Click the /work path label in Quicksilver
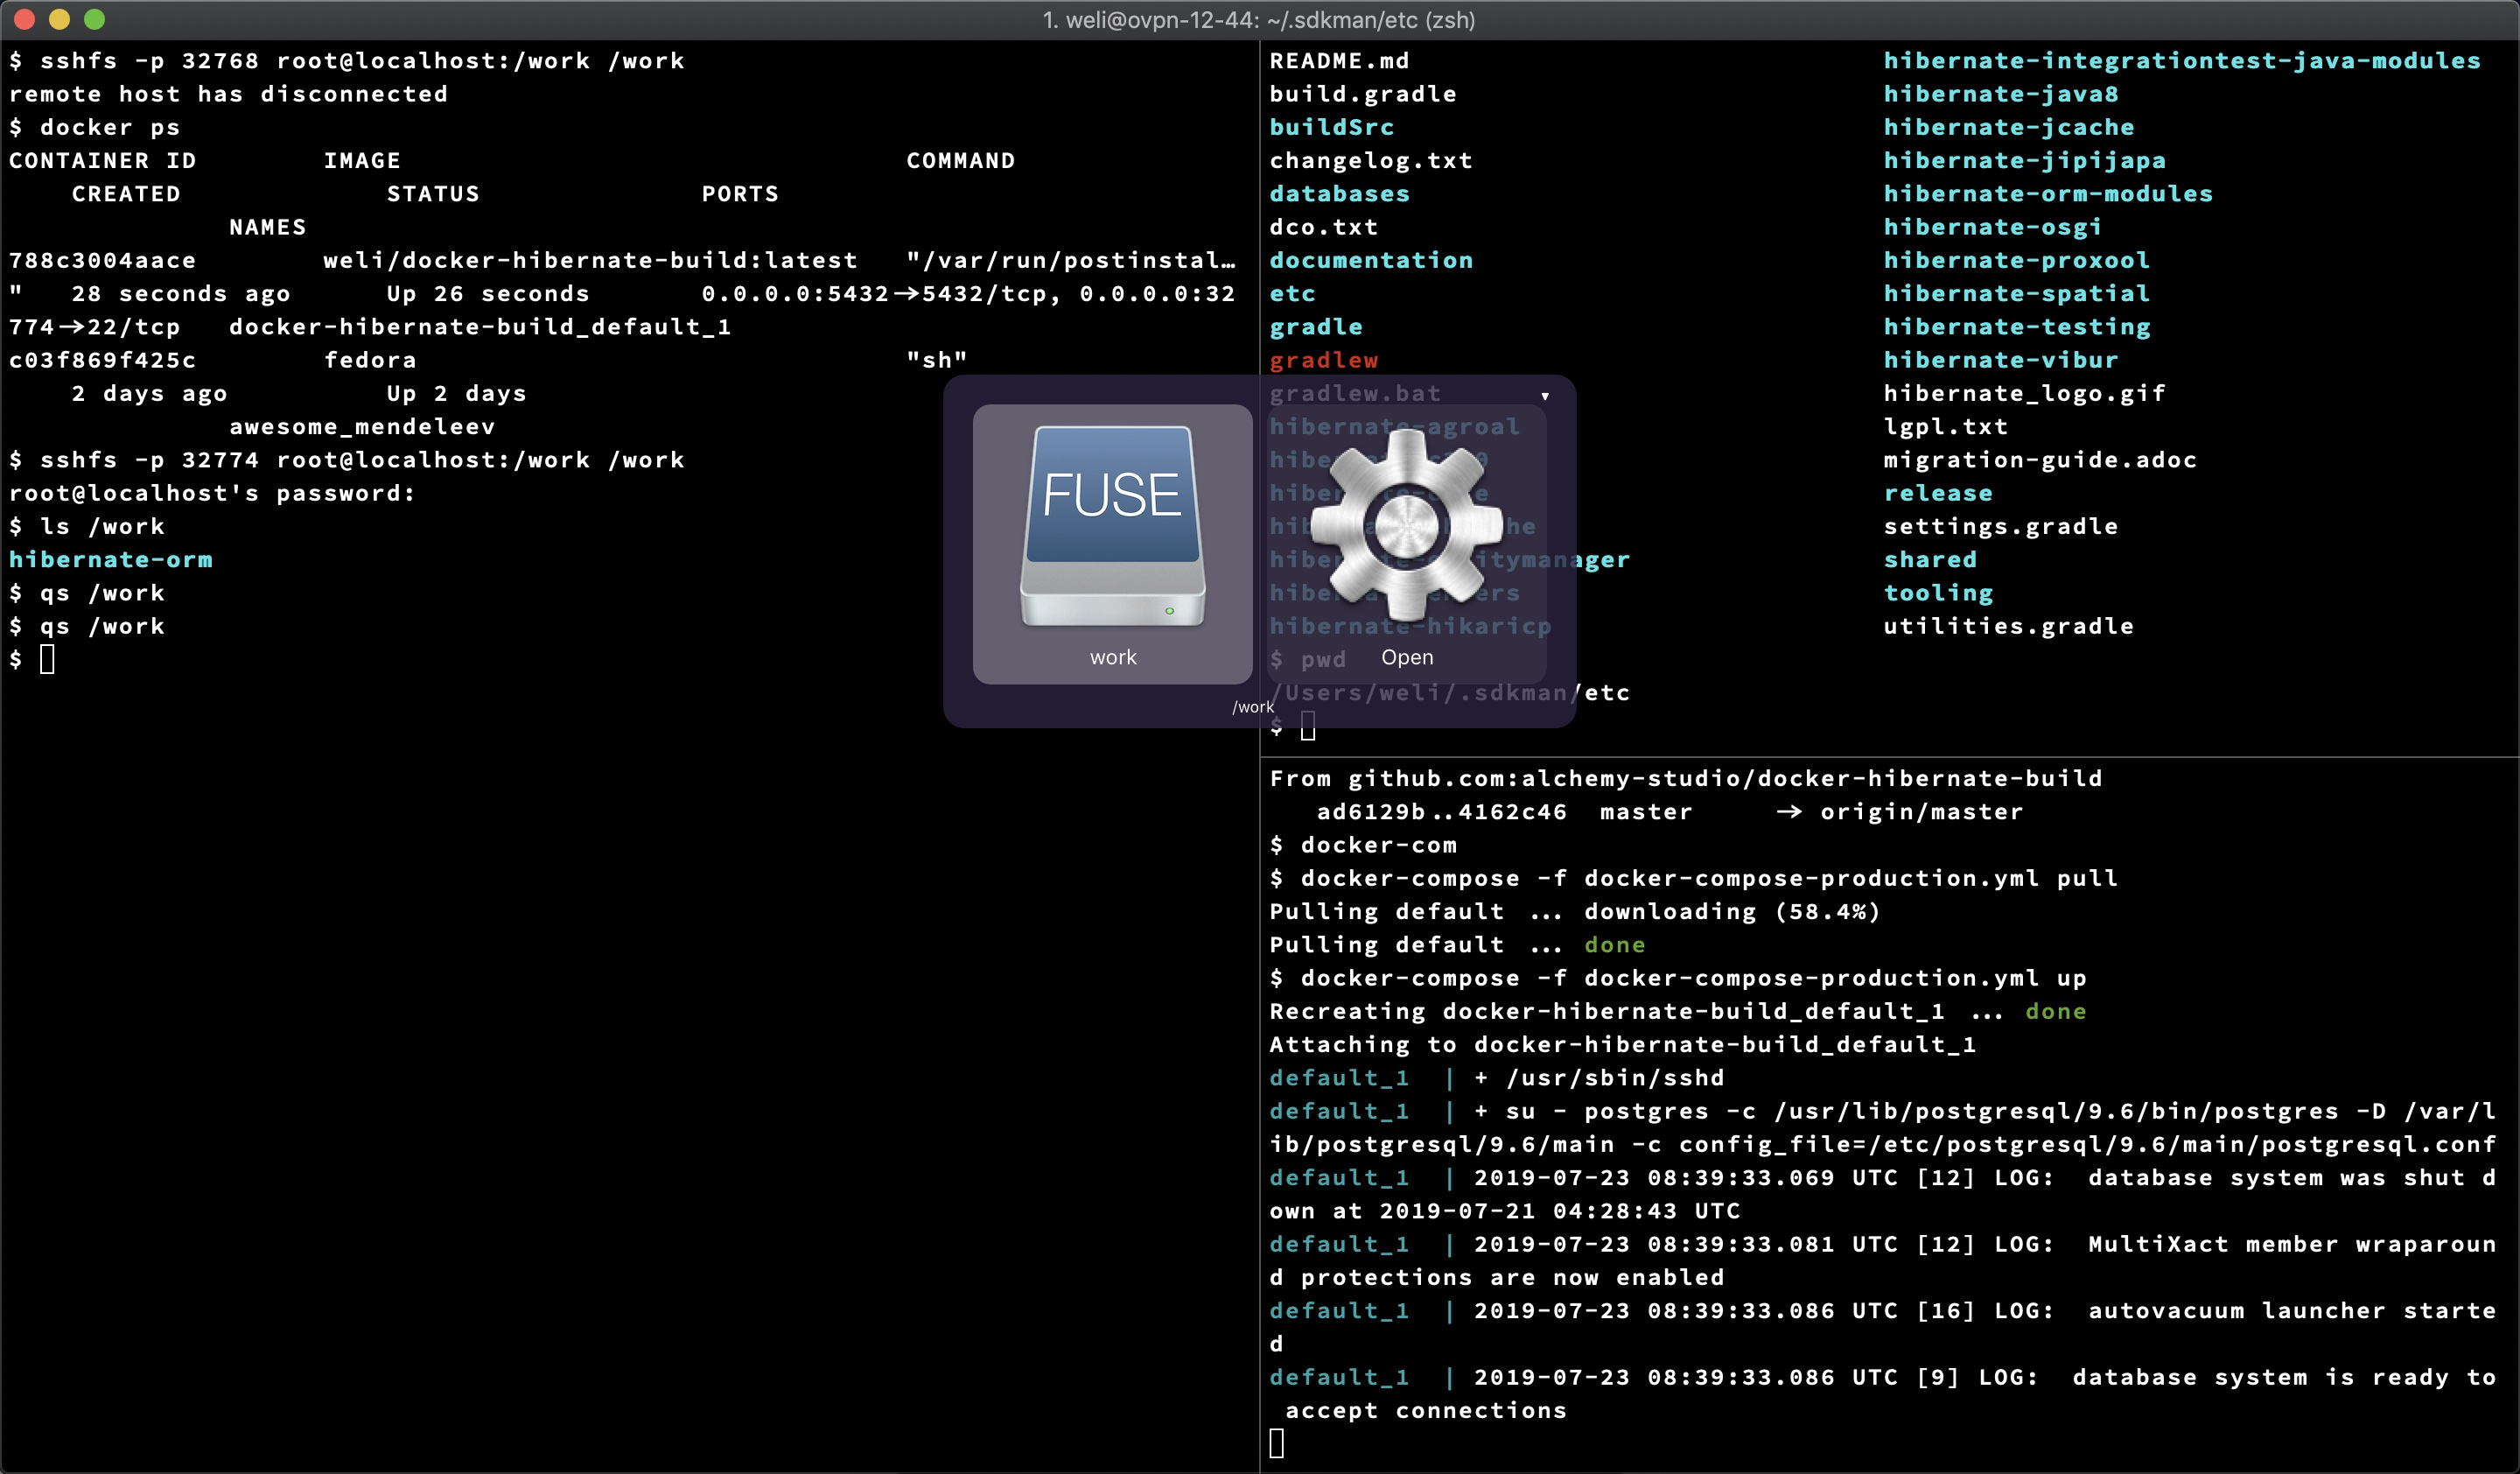The height and width of the screenshot is (1474, 2520). click(x=1252, y=707)
